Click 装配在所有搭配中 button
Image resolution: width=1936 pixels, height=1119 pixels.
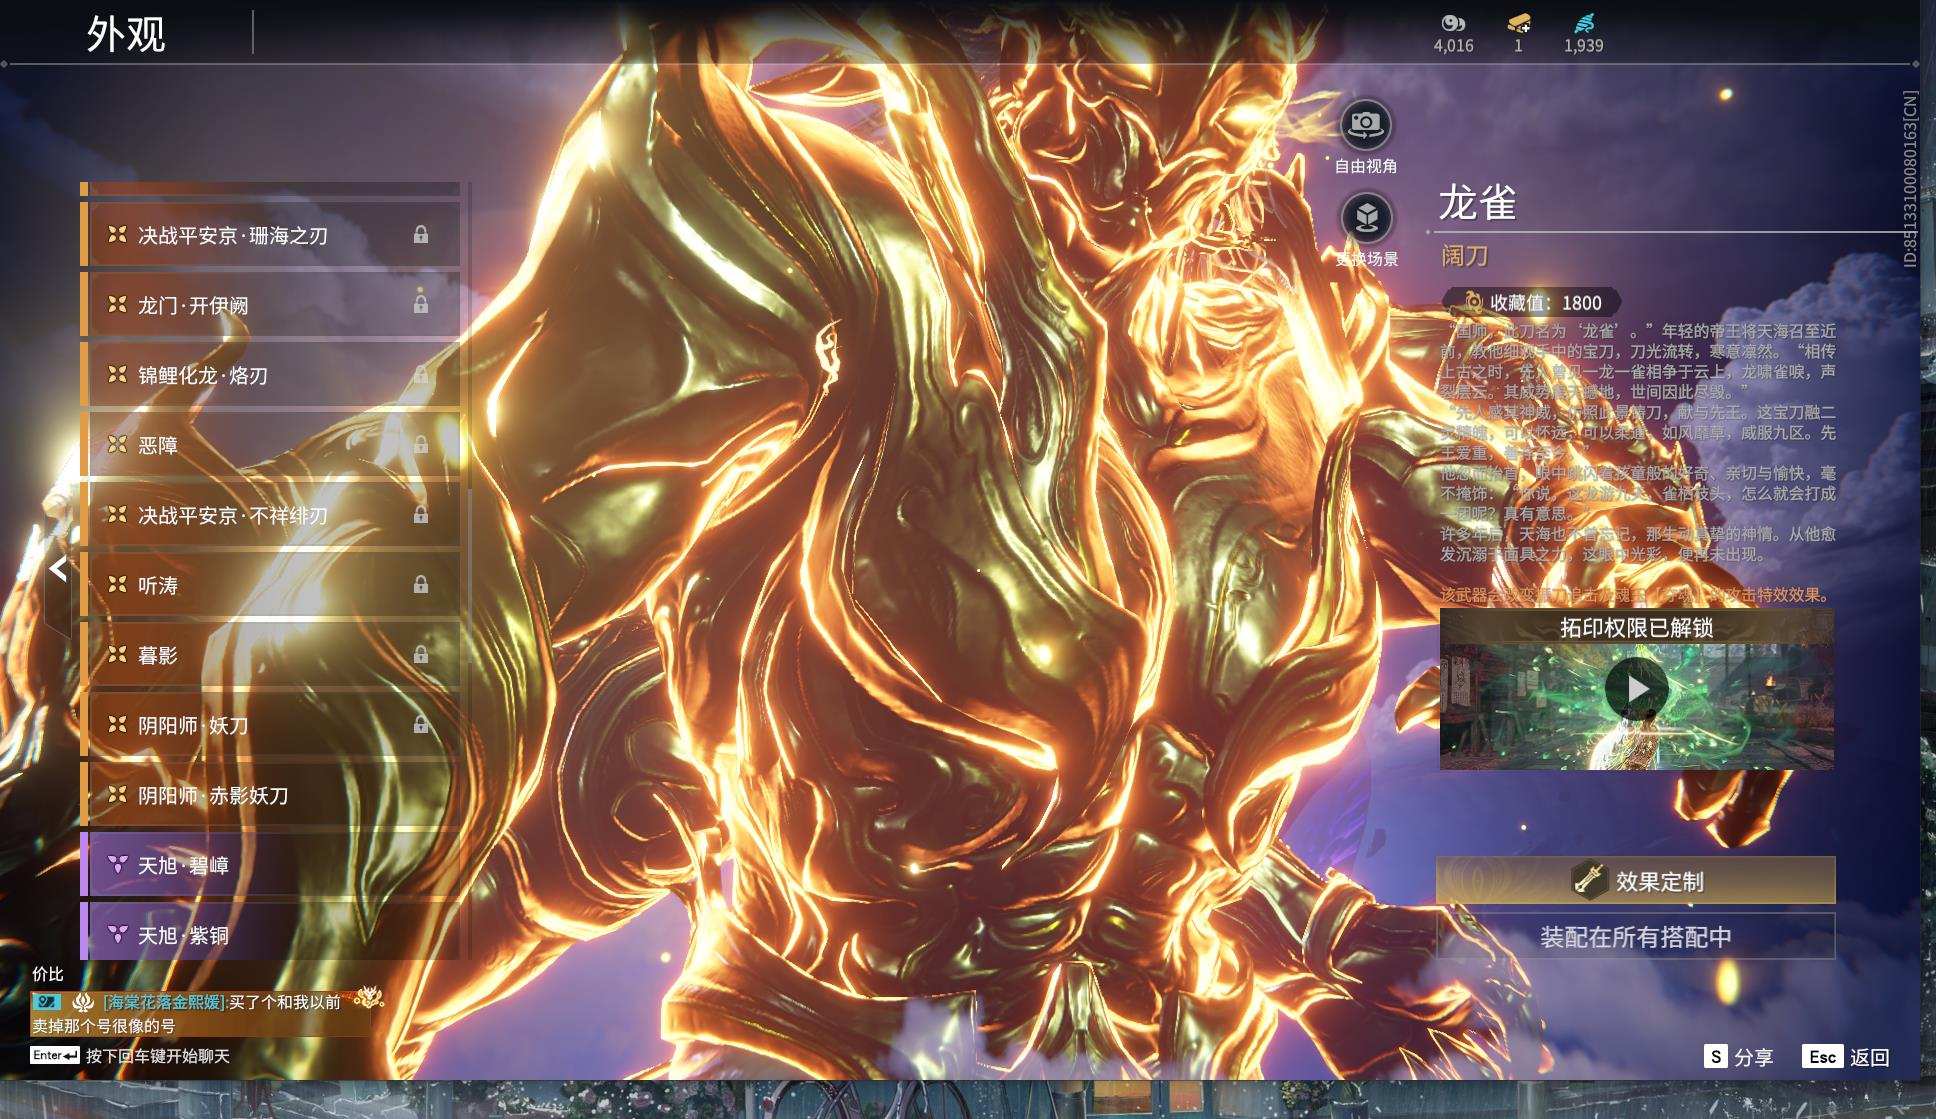1636,936
